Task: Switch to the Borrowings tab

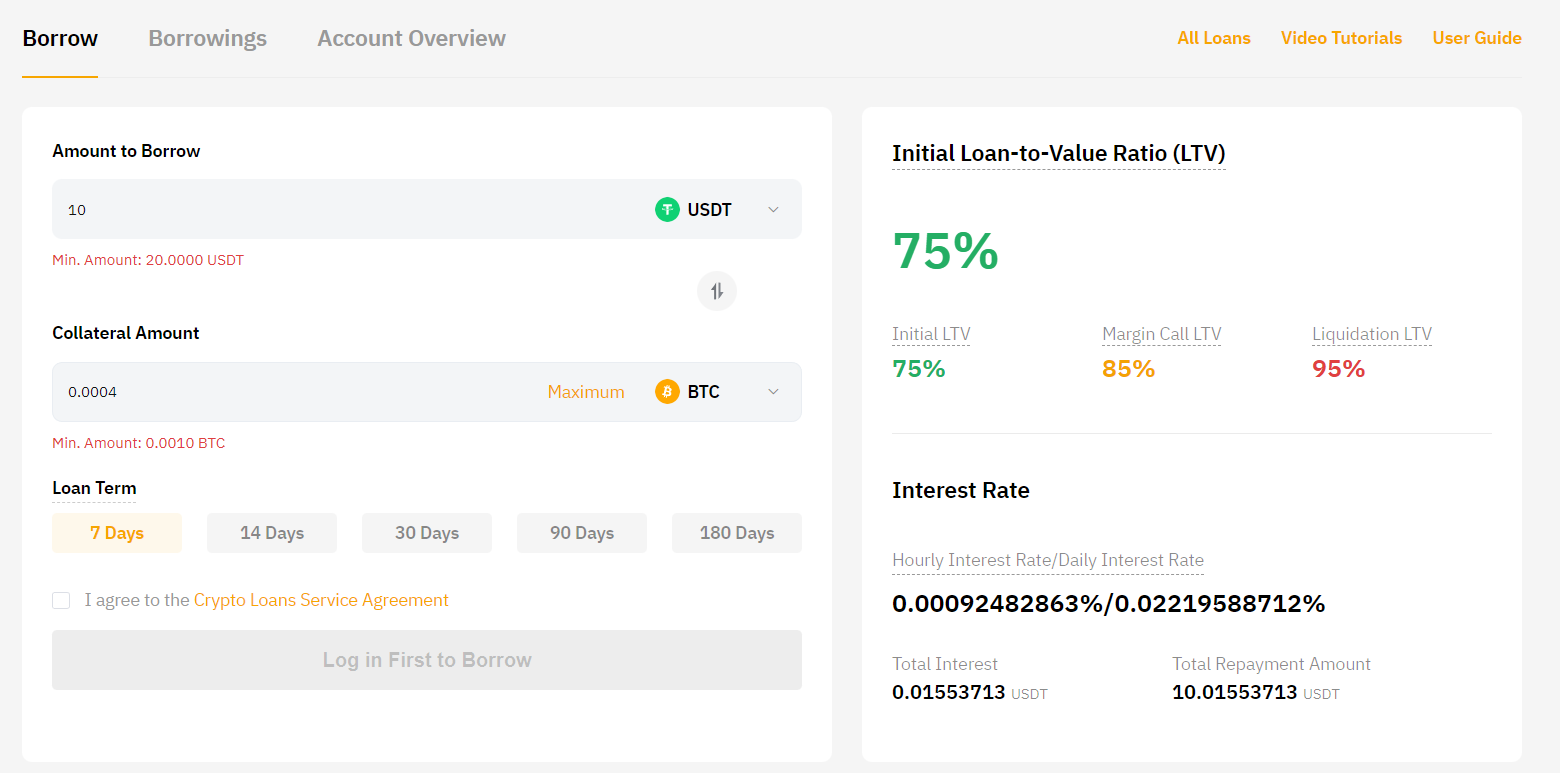Action: pyautogui.click(x=208, y=38)
